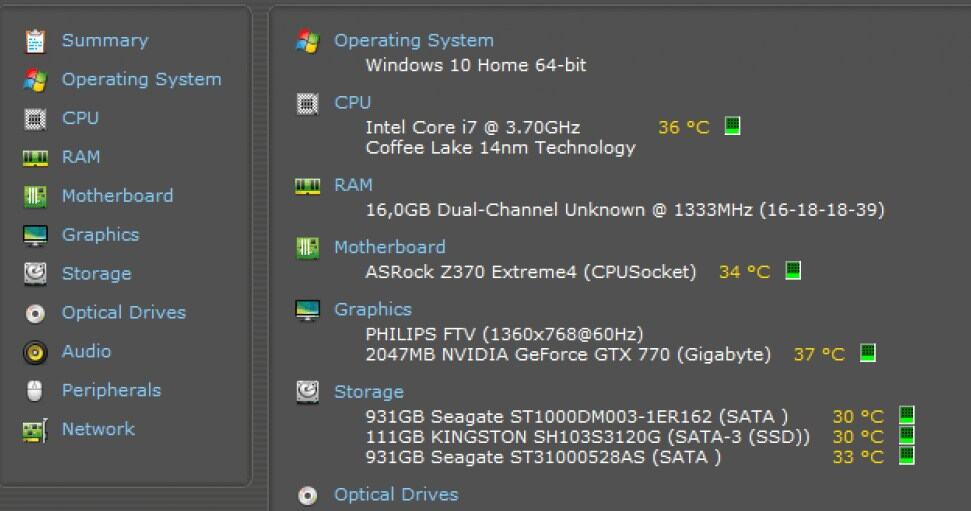Screen dimensions: 971x511
Task: Open Optical Drives in the sidebar
Action: [123, 313]
